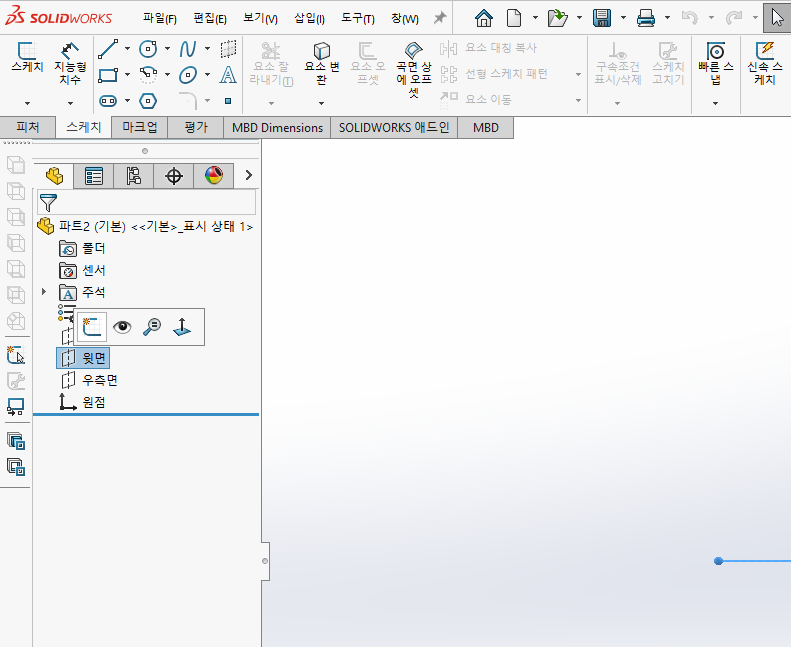Click the Open file icon

557,18
